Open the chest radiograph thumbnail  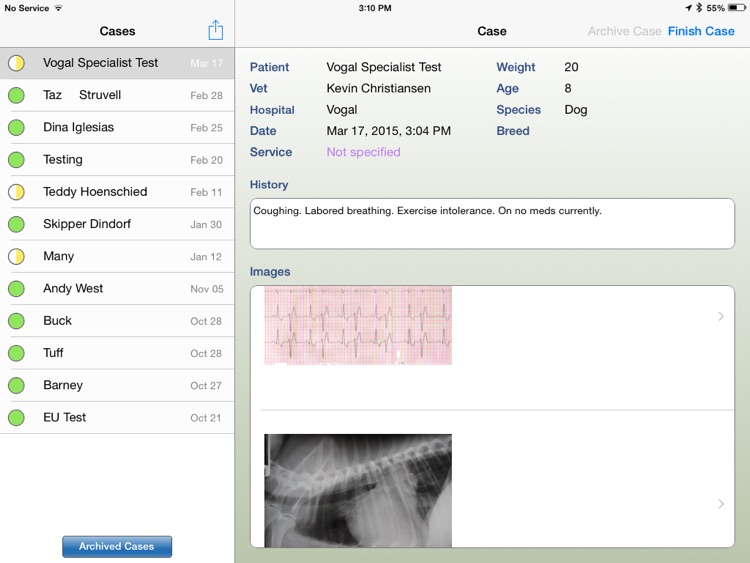358,490
